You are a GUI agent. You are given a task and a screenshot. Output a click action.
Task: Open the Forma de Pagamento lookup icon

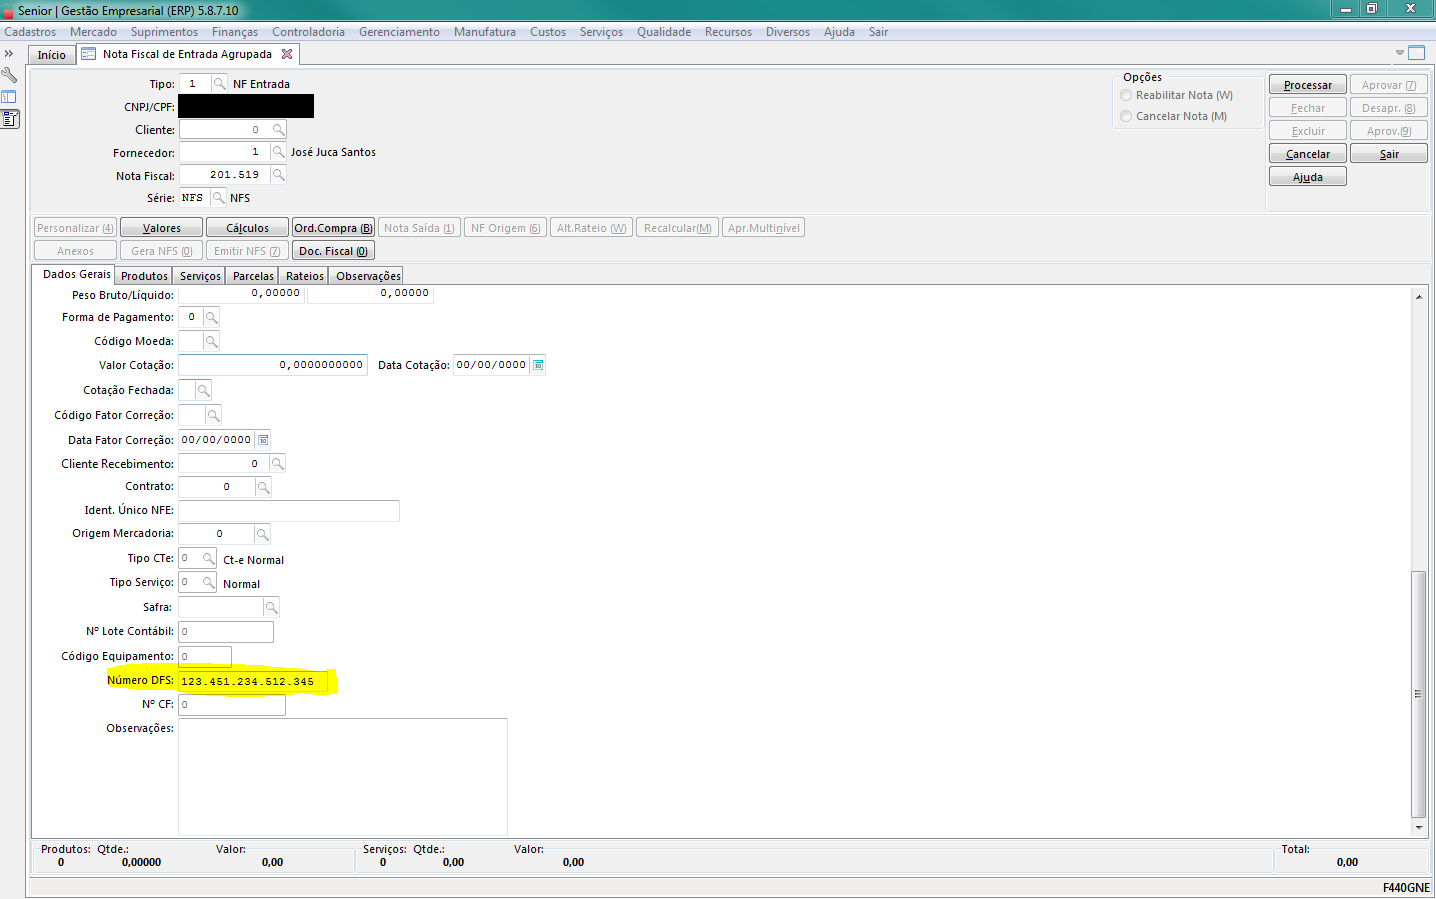(x=211, y=318)
